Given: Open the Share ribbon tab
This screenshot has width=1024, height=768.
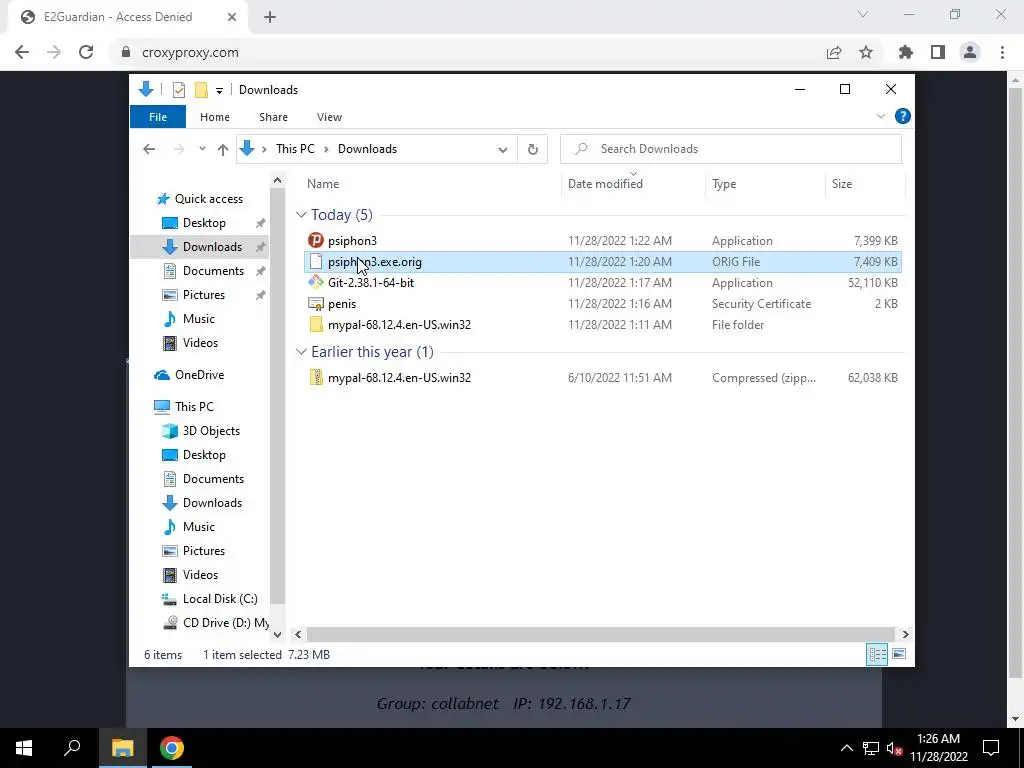Looking at the screenshot, I should pyautogui.click(x=273, y=117).
